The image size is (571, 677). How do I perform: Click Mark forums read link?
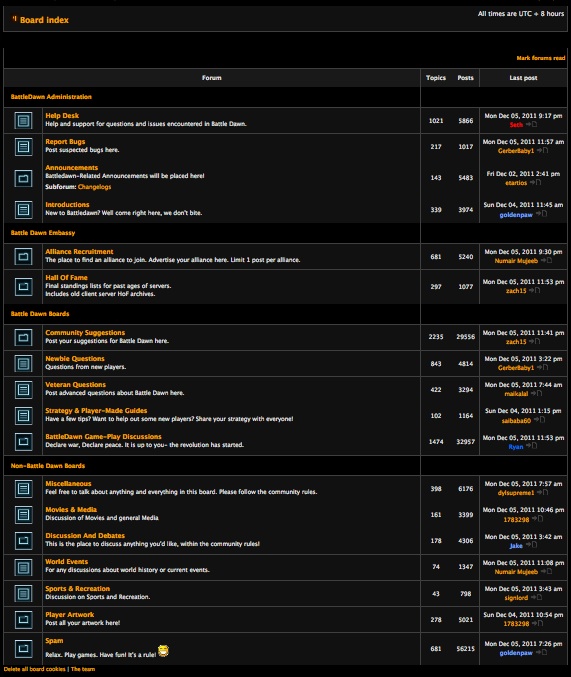(541, 58)
